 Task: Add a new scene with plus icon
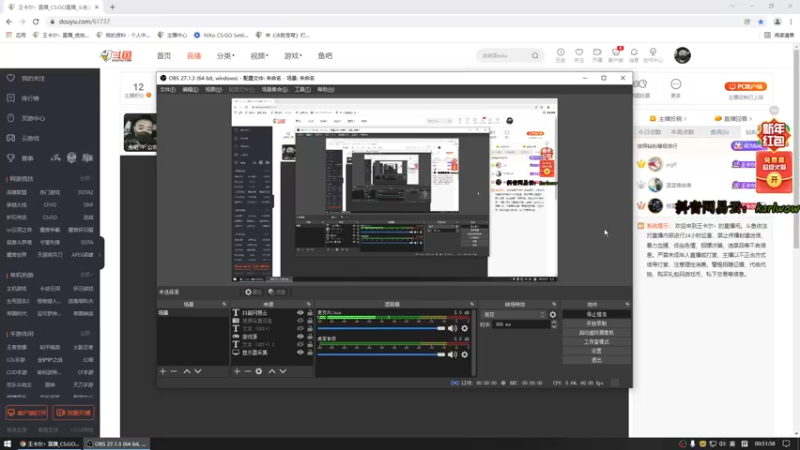pos(163,371)
